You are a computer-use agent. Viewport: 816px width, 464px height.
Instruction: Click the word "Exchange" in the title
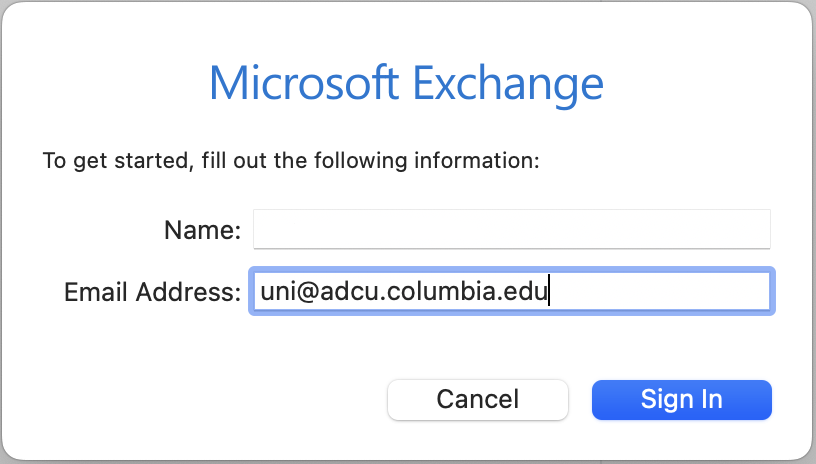(x=508, y=84)
